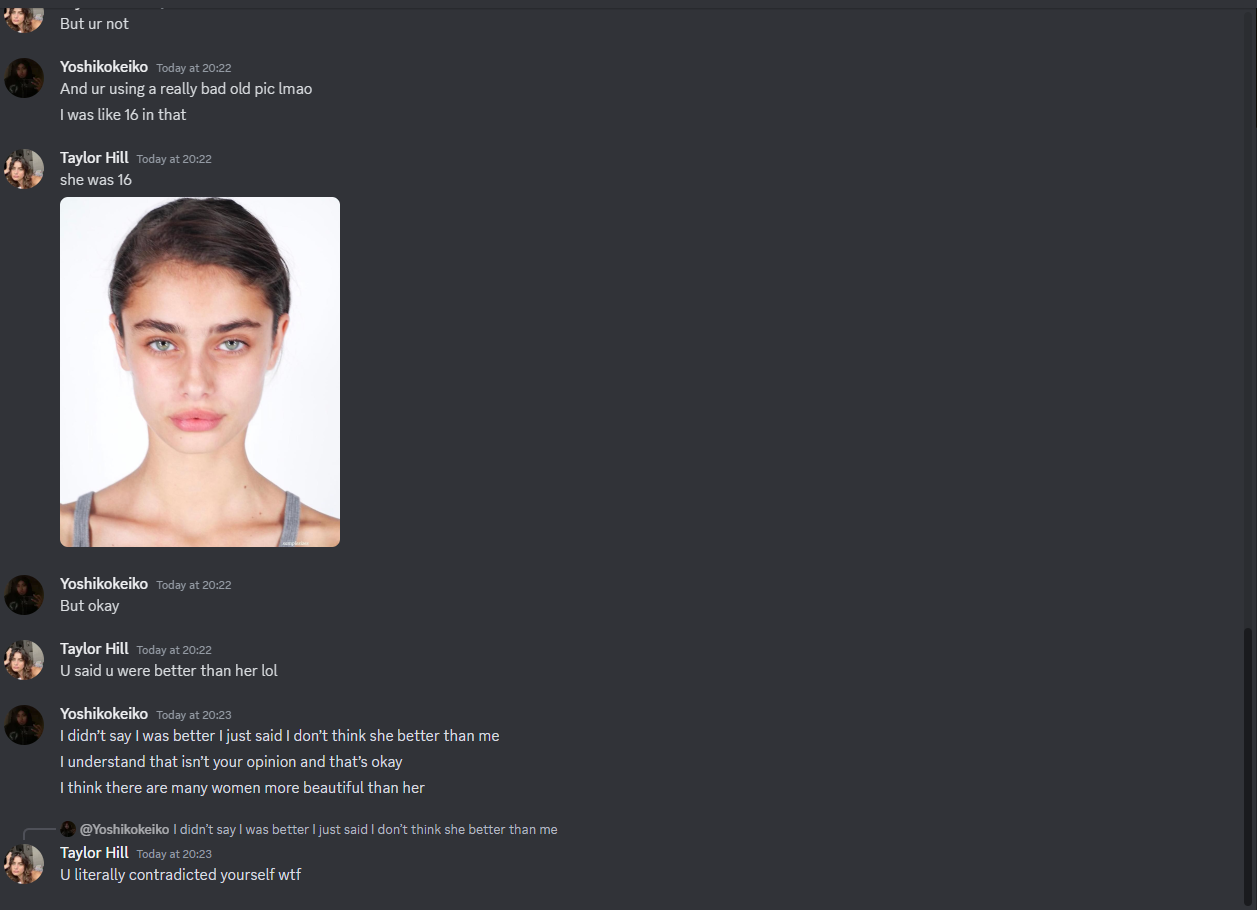Click Yoshikokeiko username above "And ur using" message
This screenshot has height=910, width=1257.
104,67
